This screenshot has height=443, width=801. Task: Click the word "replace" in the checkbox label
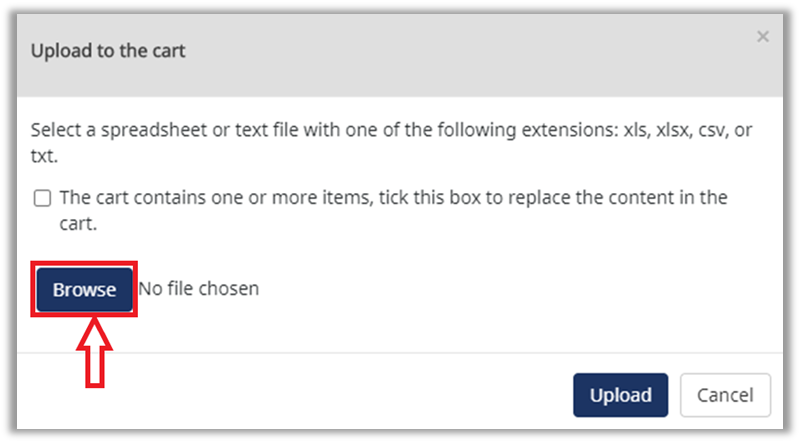tap(542, 197)
